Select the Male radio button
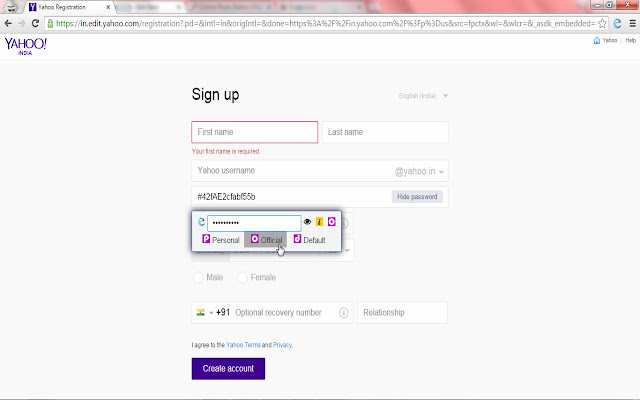 tap(198, 278)
